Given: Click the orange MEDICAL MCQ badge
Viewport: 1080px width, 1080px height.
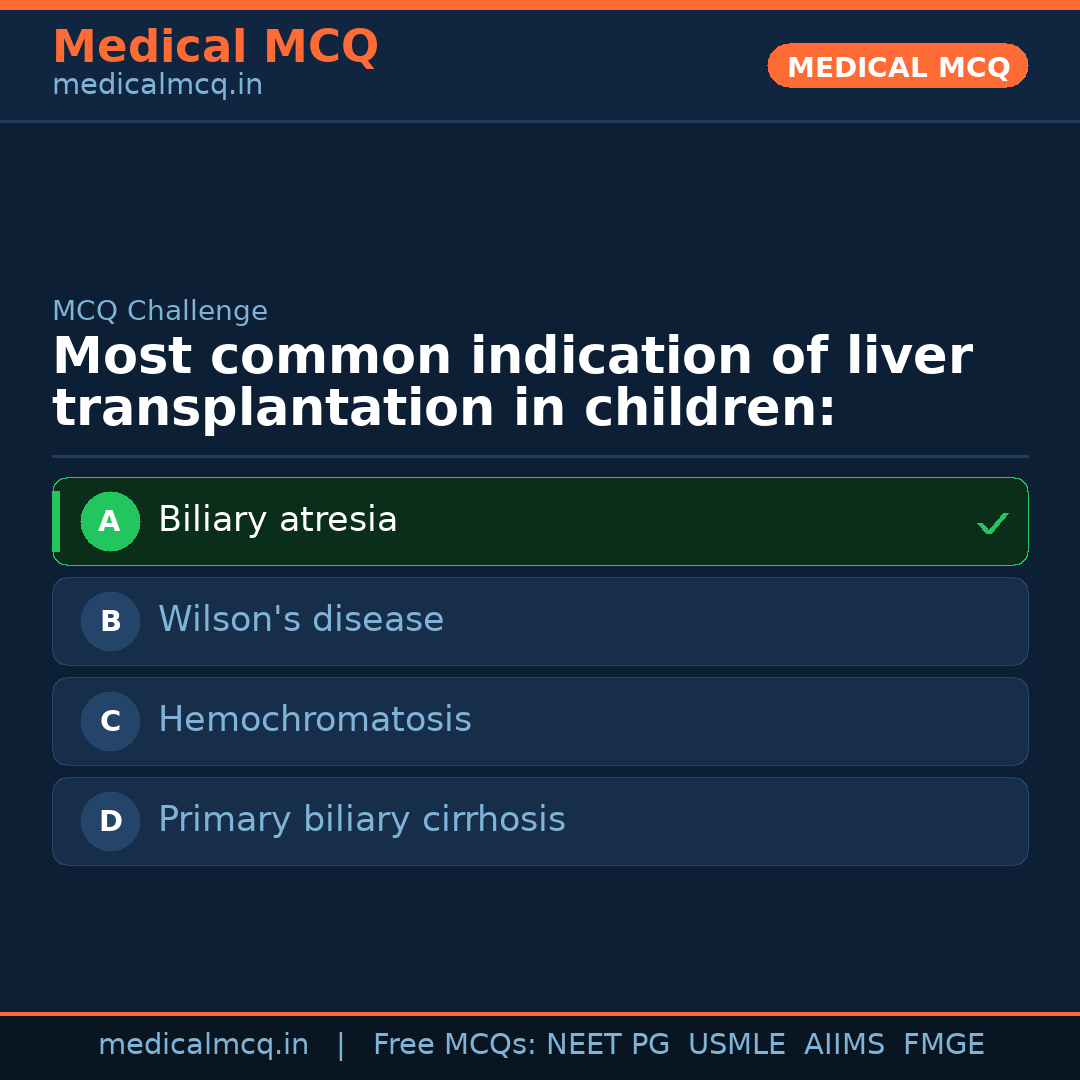Looking at the screenshot, I should tap(897, 66).
